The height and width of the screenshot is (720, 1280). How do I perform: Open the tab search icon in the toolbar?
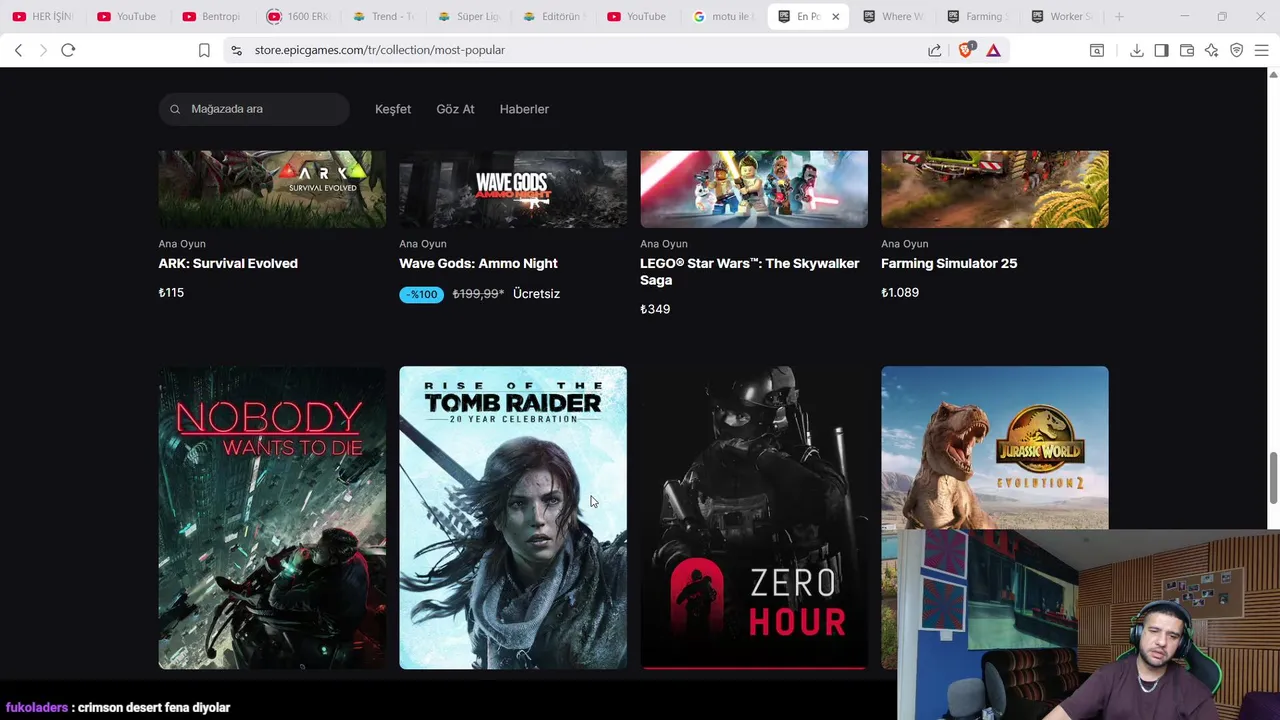[1097, 50]
